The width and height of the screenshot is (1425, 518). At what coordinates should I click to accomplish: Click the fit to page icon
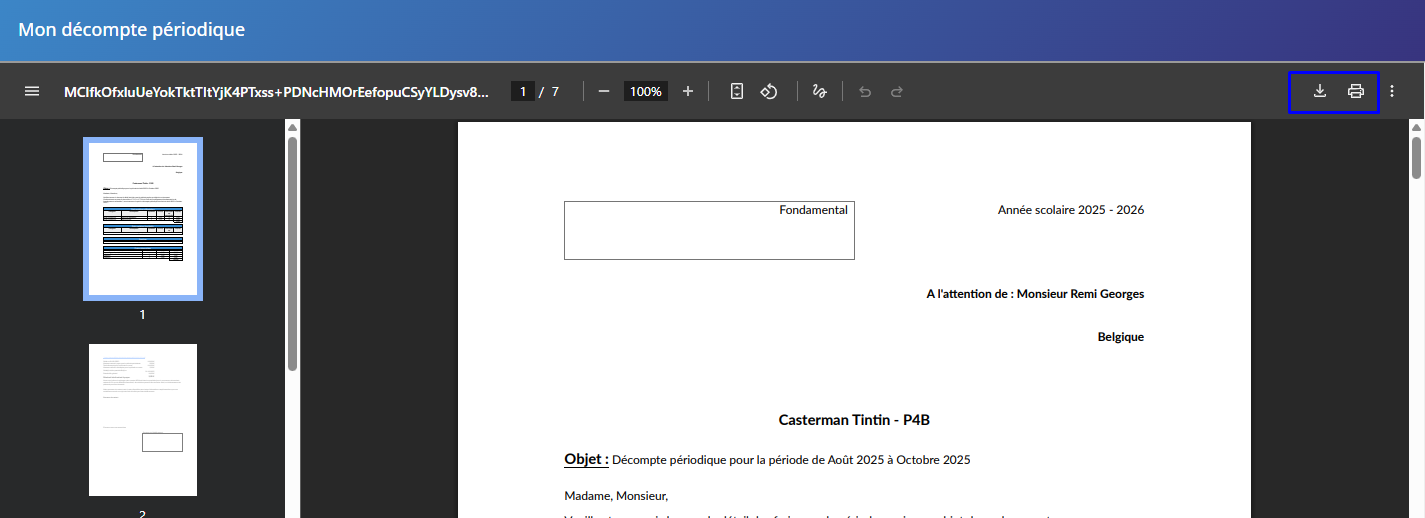737,91
